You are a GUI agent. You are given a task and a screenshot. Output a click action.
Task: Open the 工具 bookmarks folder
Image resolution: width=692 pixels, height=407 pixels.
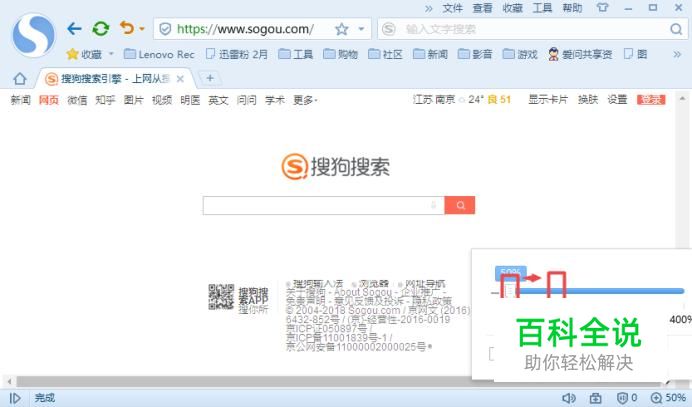pyautogui.click(x=296, y=54)
